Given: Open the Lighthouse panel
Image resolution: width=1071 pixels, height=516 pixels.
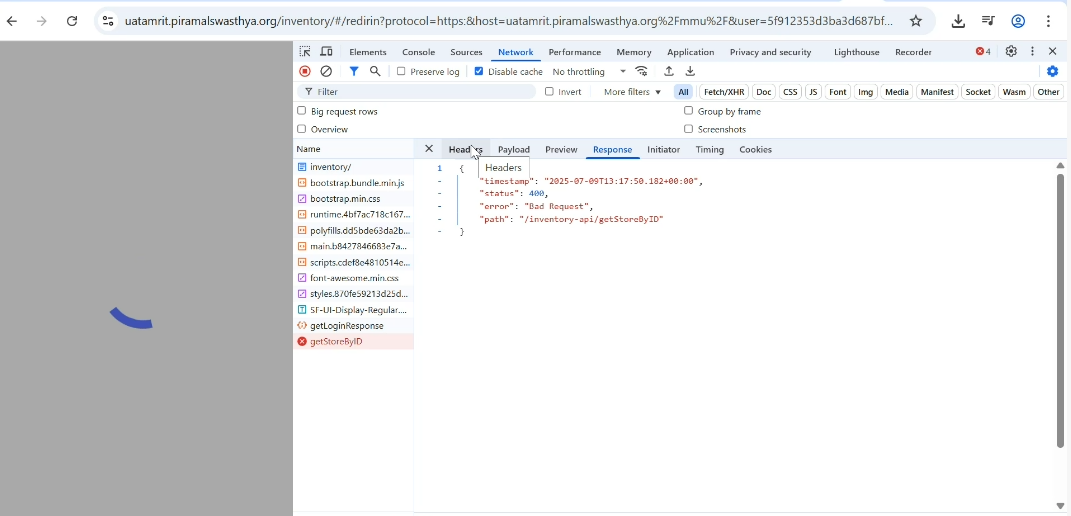Looking at the screenshot, I should click(857, 52).
